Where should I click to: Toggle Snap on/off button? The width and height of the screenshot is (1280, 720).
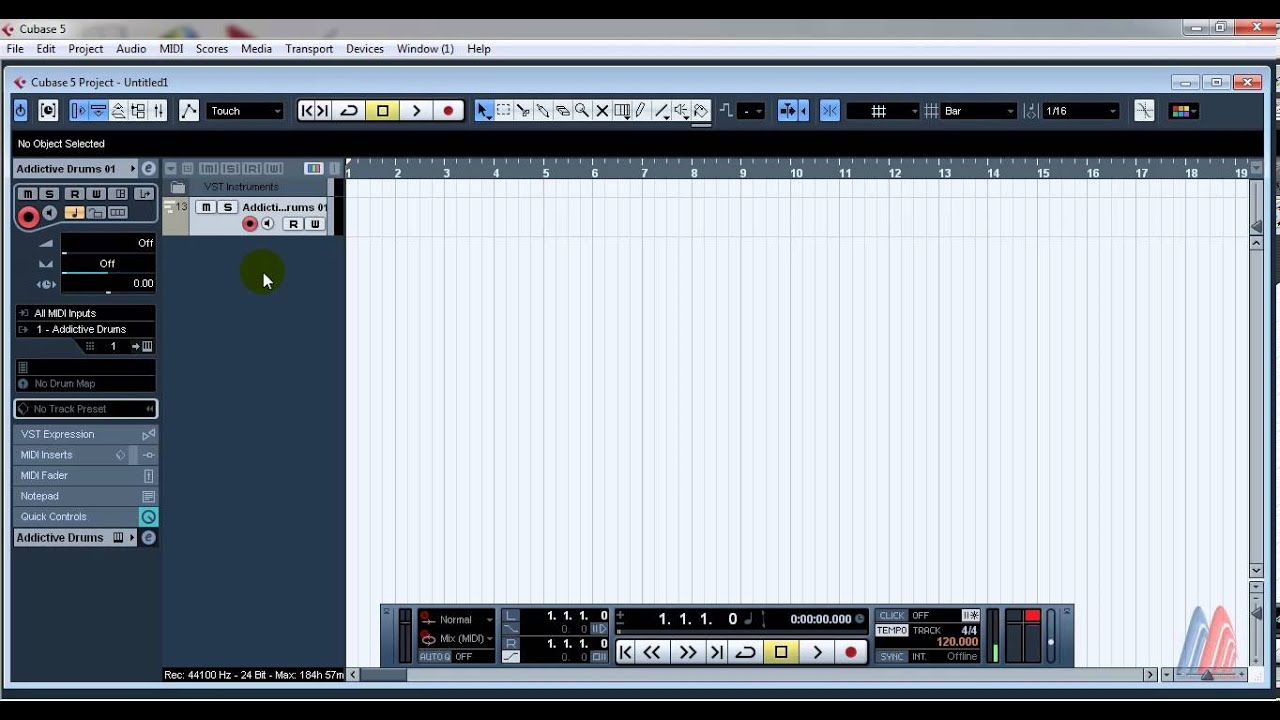(829, 111)
